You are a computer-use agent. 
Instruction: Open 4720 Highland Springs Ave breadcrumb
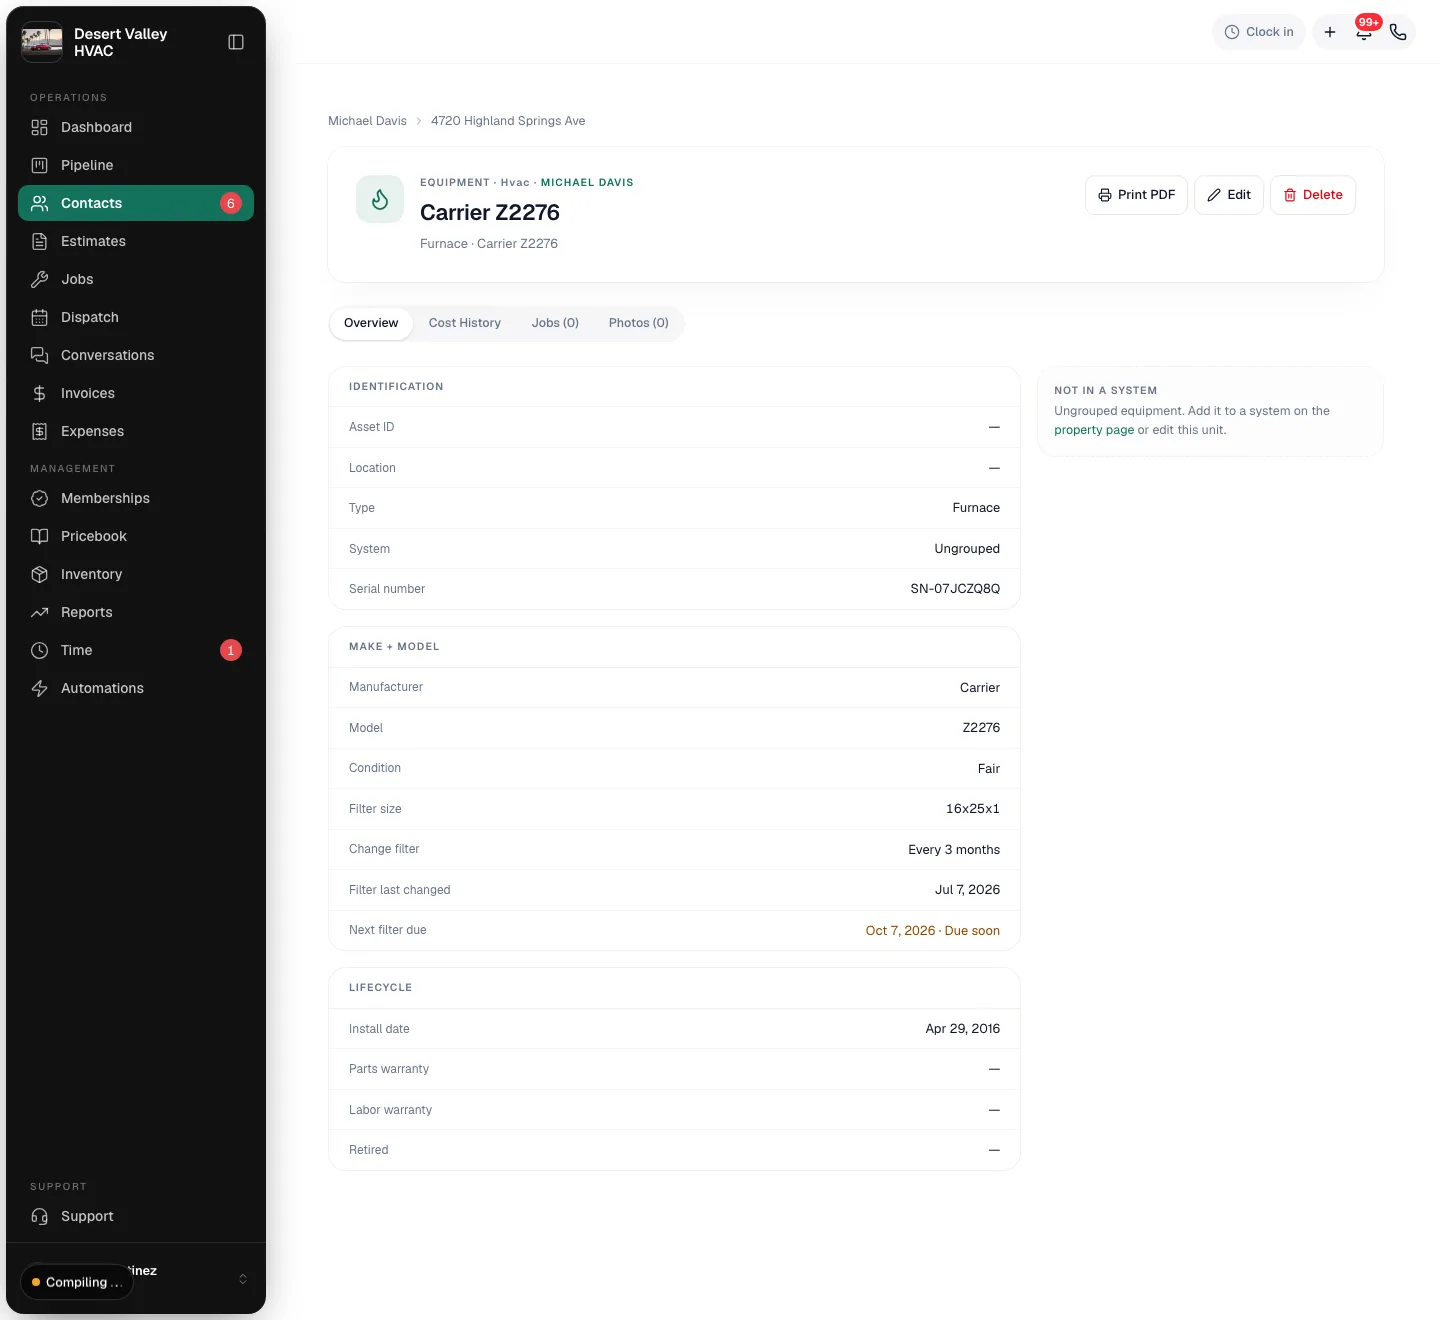pyautogui.click(x=508, y=121)
